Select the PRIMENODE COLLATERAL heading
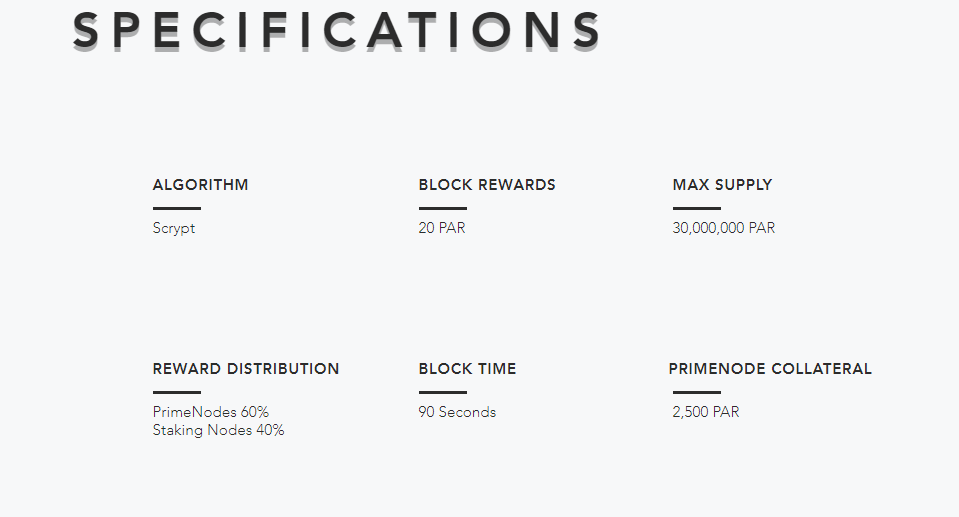 pyautogui.click(x=770, y=369)
